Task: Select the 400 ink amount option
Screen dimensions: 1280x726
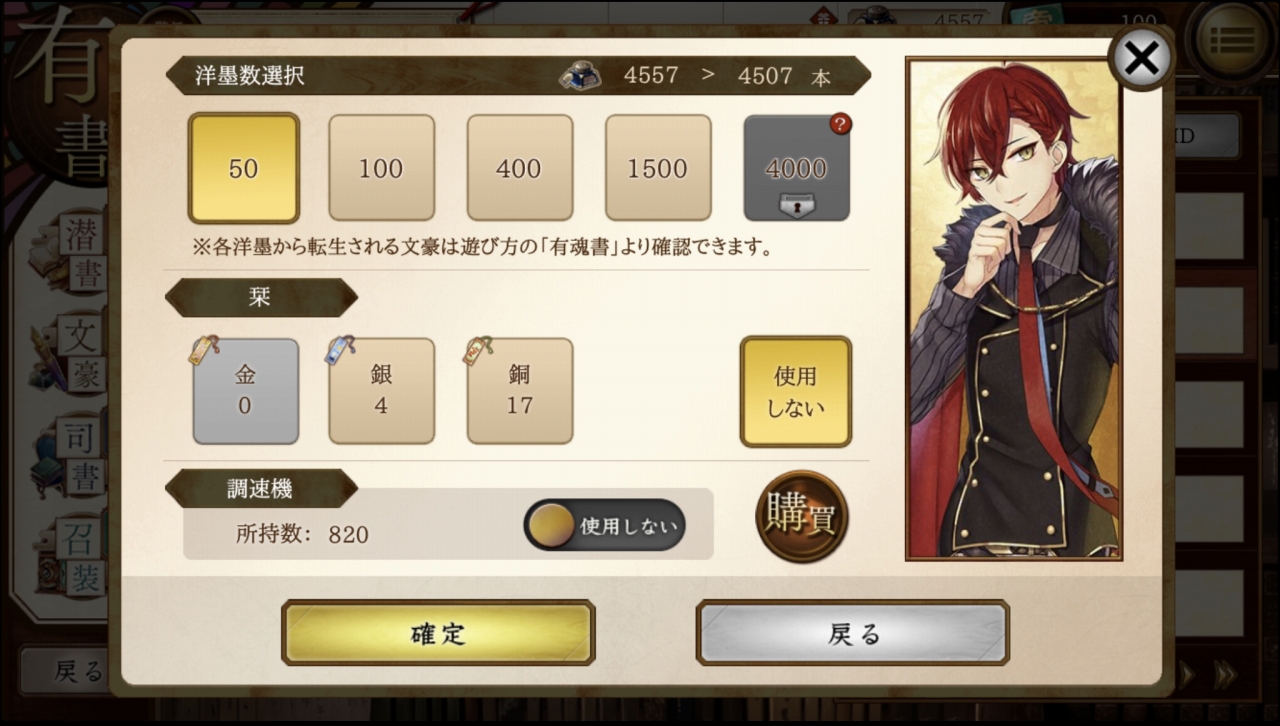Action: [519, 168]
